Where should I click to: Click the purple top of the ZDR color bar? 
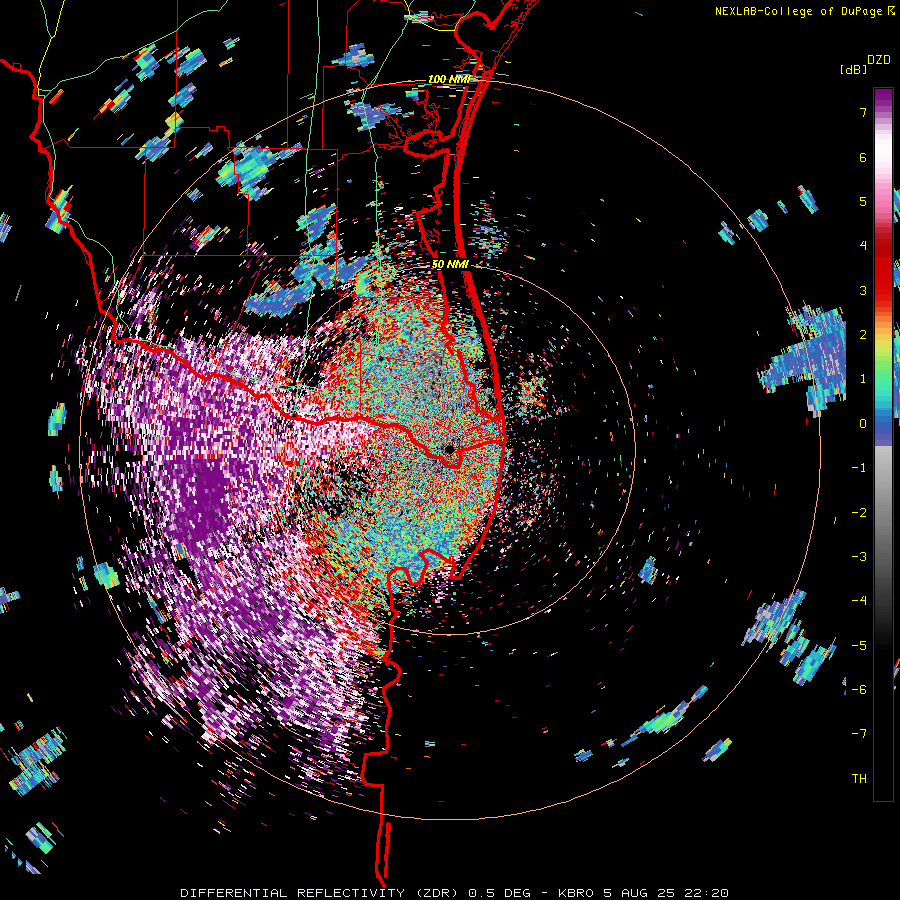(x=883, y=99)
